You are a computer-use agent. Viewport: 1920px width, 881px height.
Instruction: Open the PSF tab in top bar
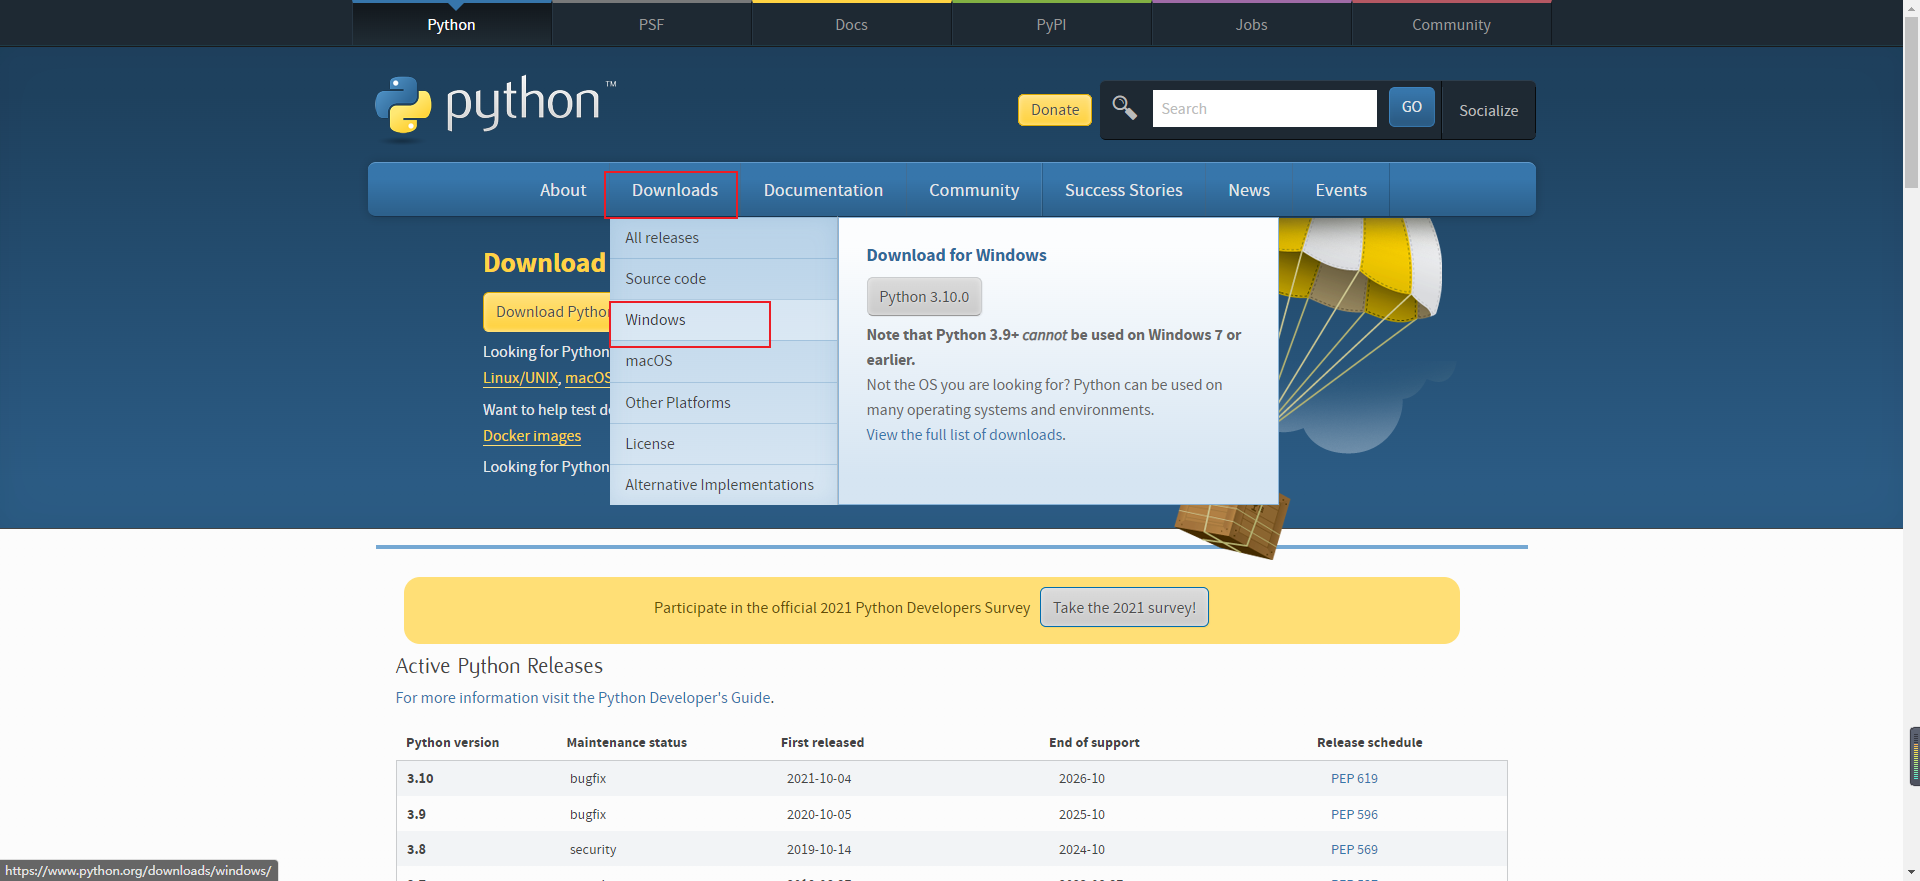coord(651,24)
